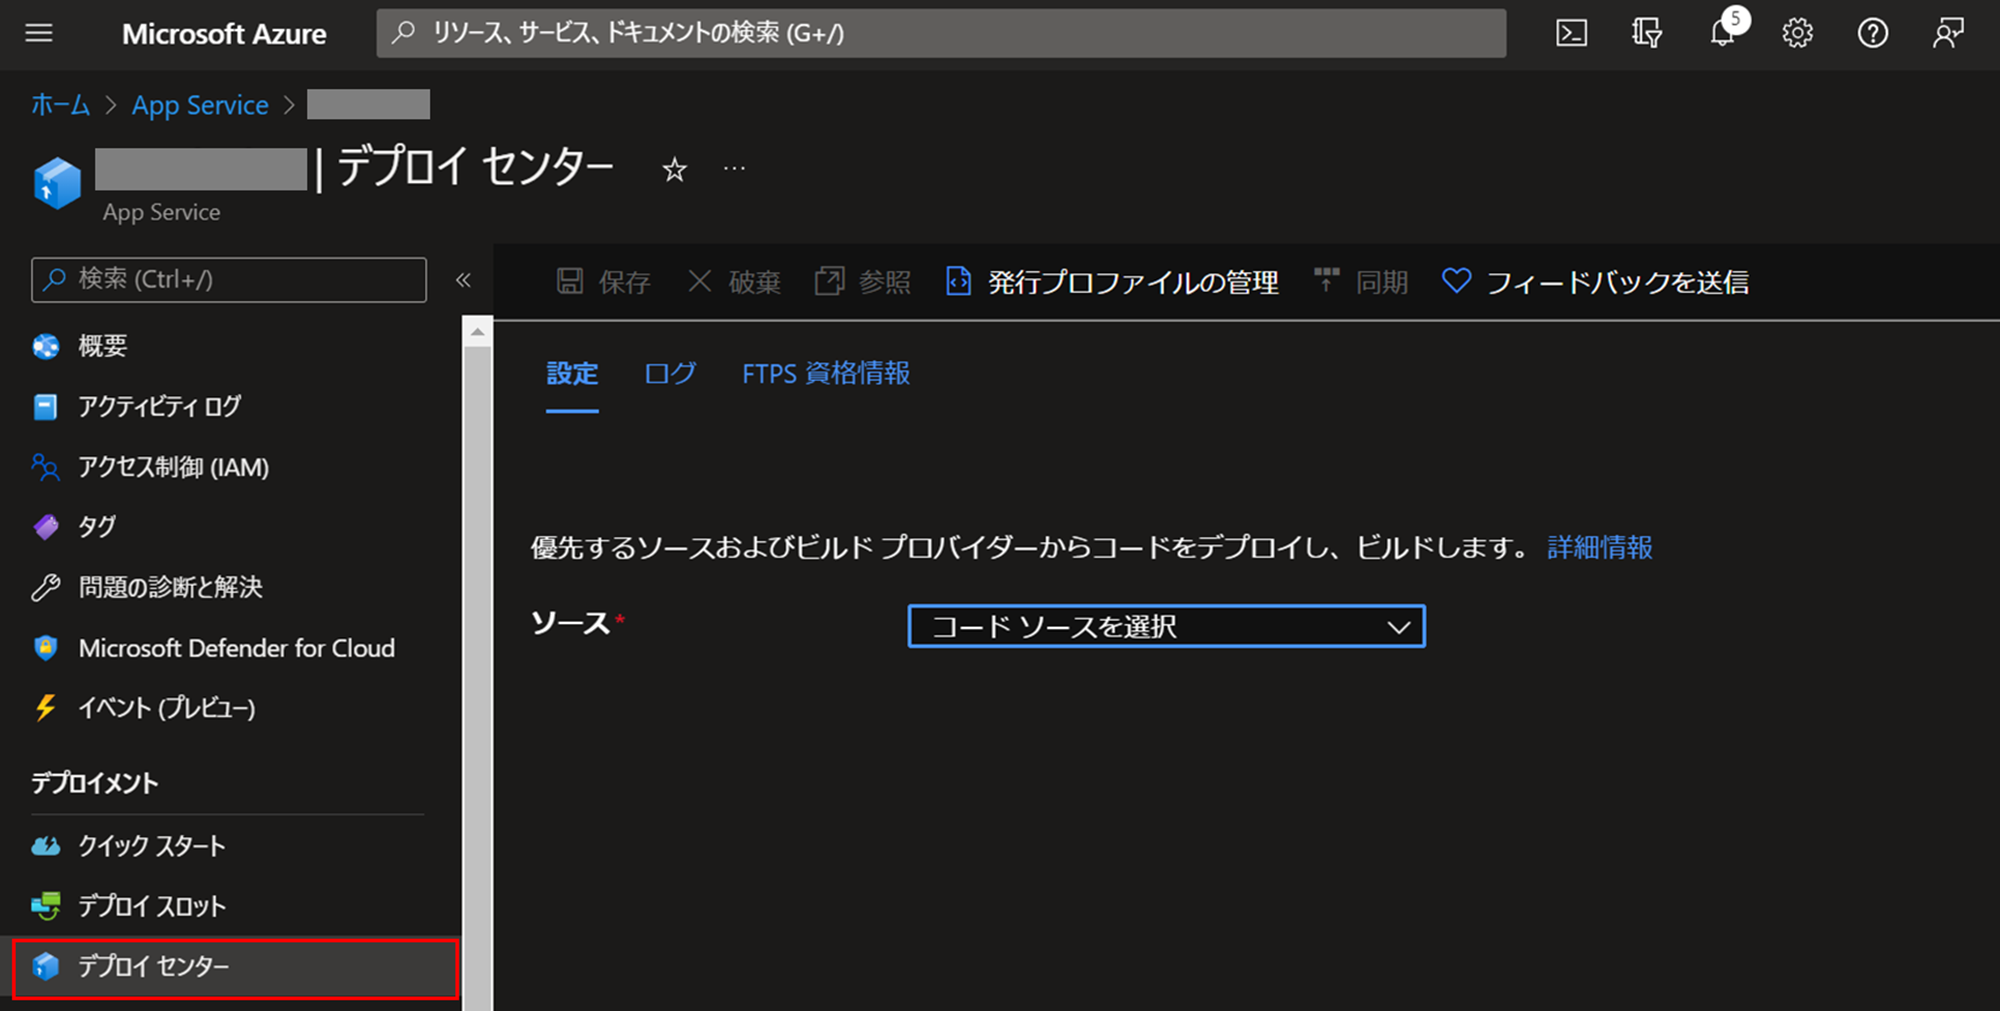Click the アクセス制御 (IAM) people icon
2000x1011 pixels.
coord(46,467)
